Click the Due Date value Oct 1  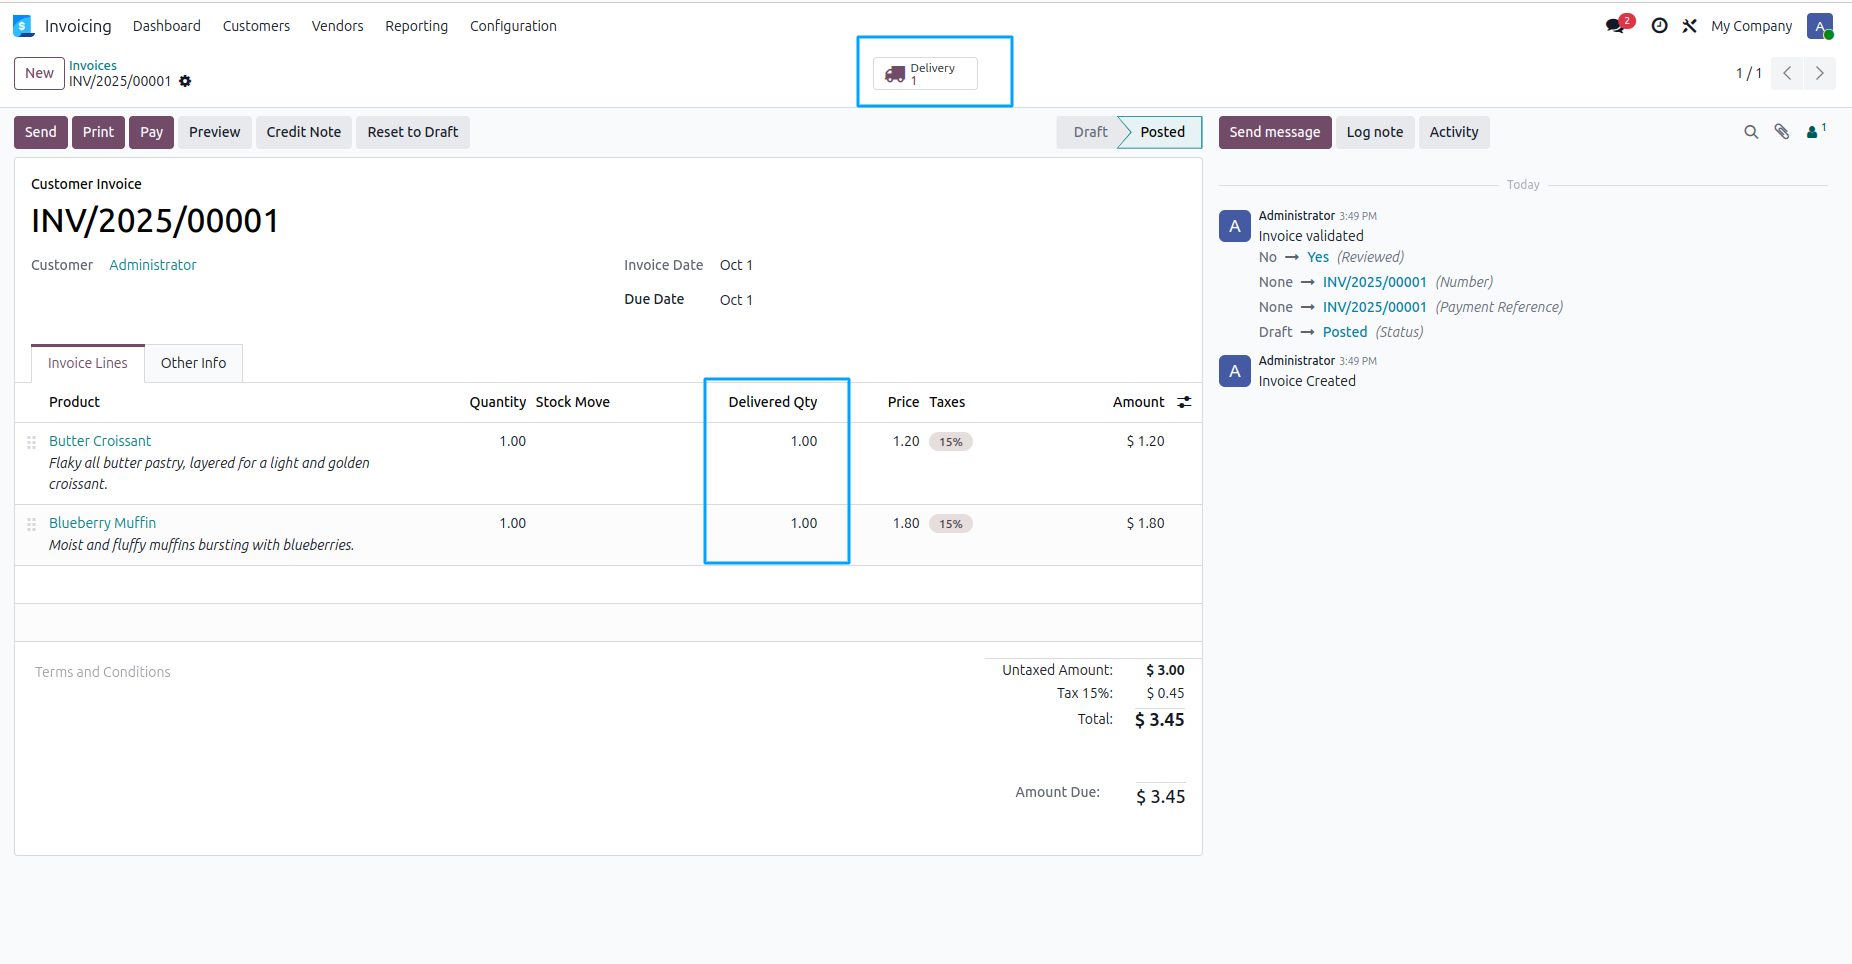(x=736, y=300)
